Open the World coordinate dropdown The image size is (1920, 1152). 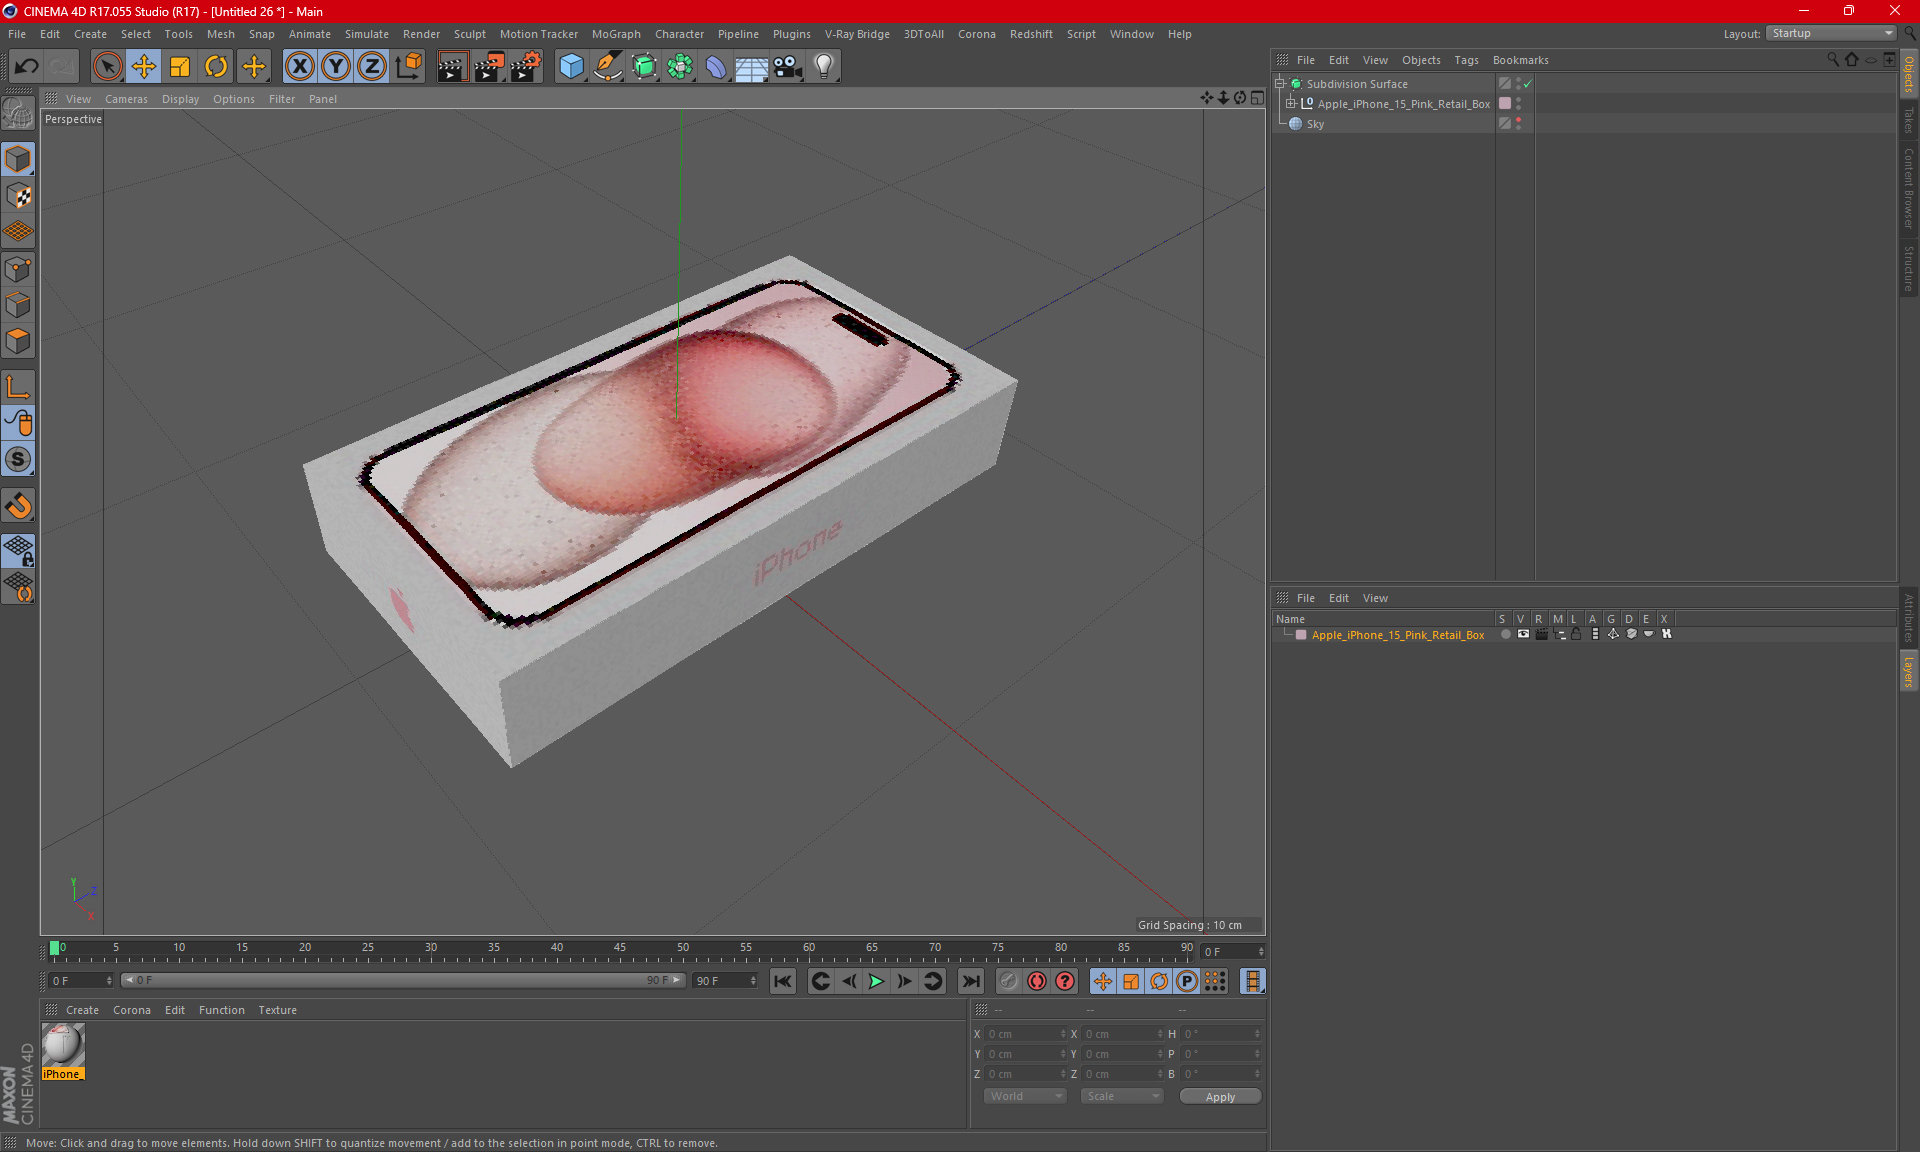1025,1096
